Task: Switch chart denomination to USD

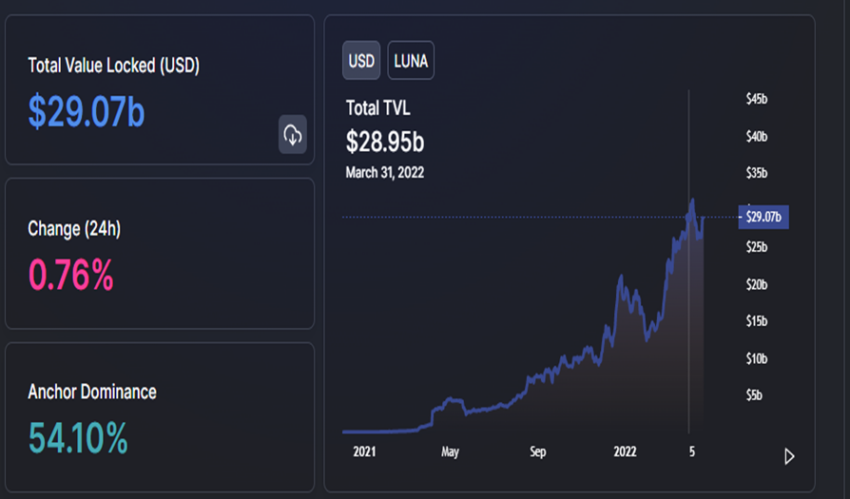Action: click(361, 61)
